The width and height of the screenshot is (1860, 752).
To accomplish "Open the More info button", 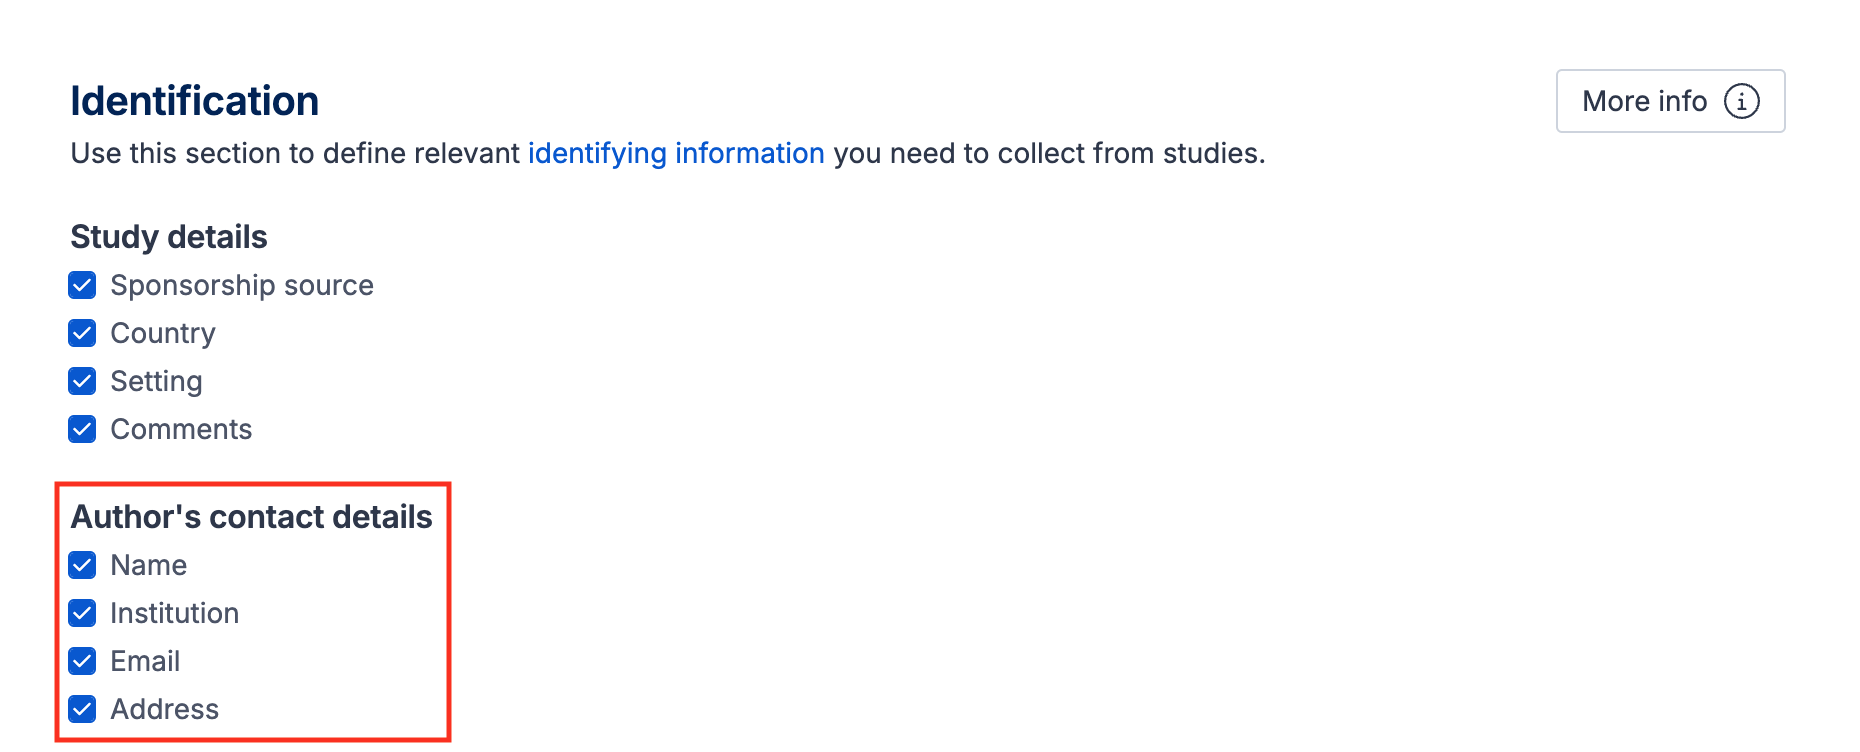I will [x=1645, y=101].
